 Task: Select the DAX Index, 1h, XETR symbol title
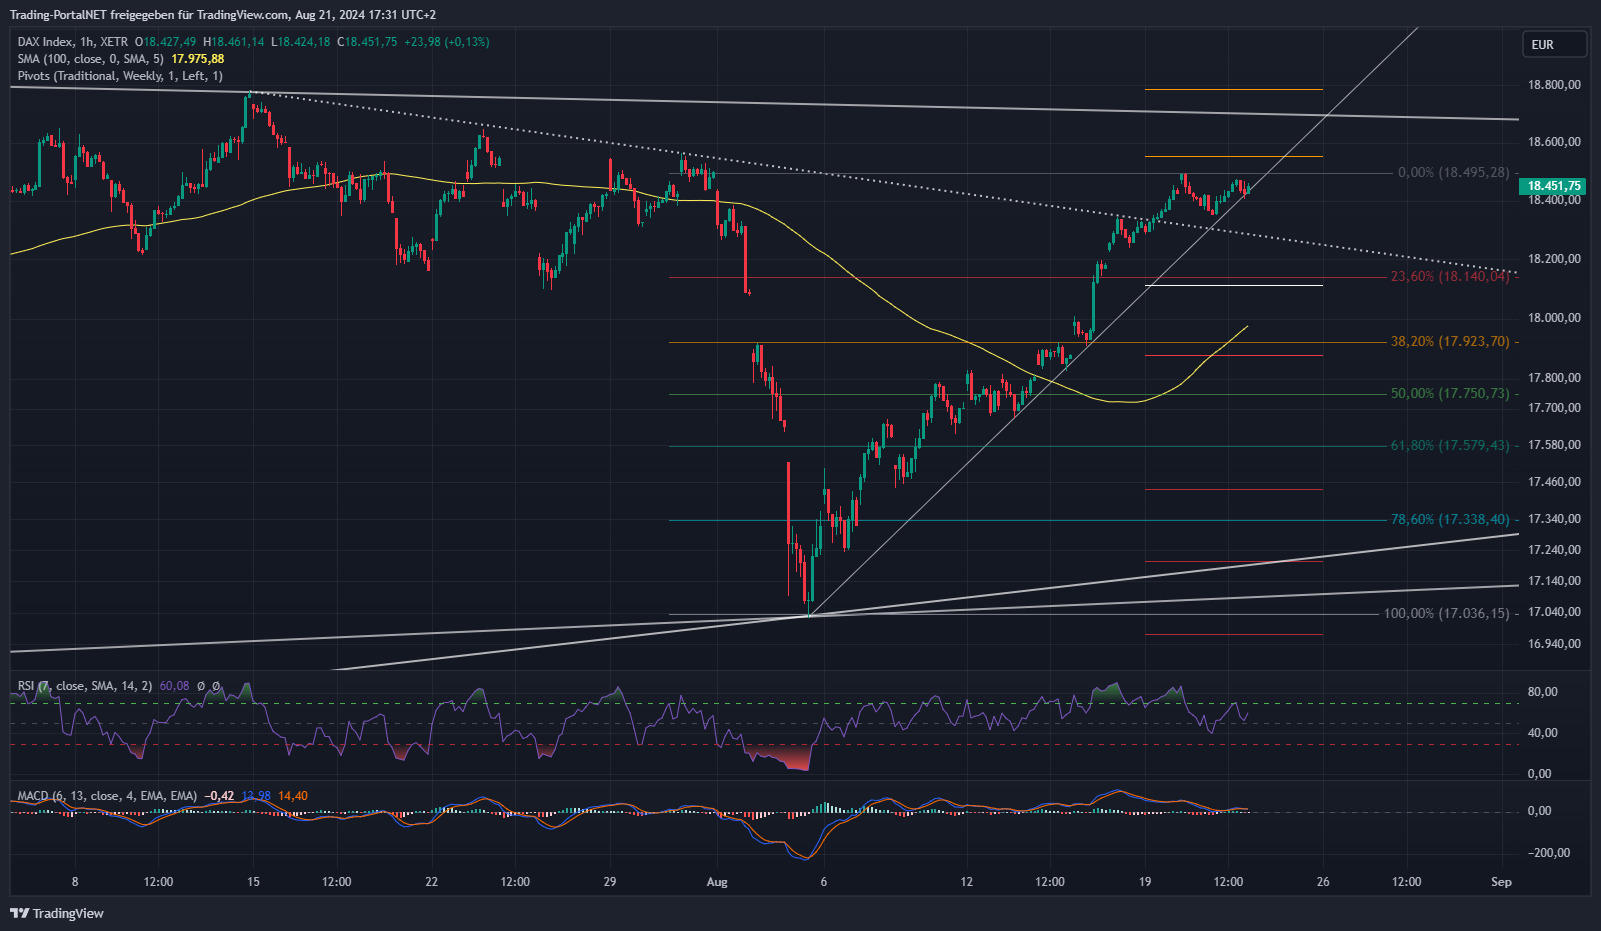click(73, 42)
